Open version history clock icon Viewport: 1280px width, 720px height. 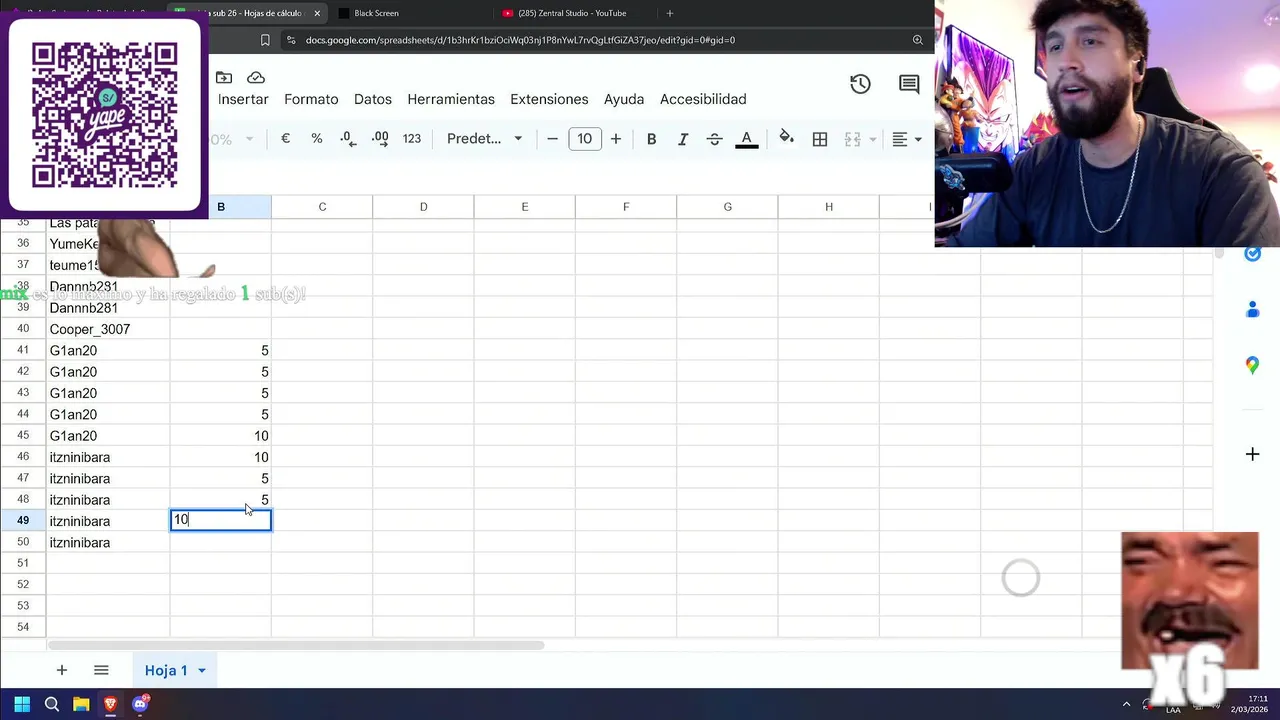(860, 84)
